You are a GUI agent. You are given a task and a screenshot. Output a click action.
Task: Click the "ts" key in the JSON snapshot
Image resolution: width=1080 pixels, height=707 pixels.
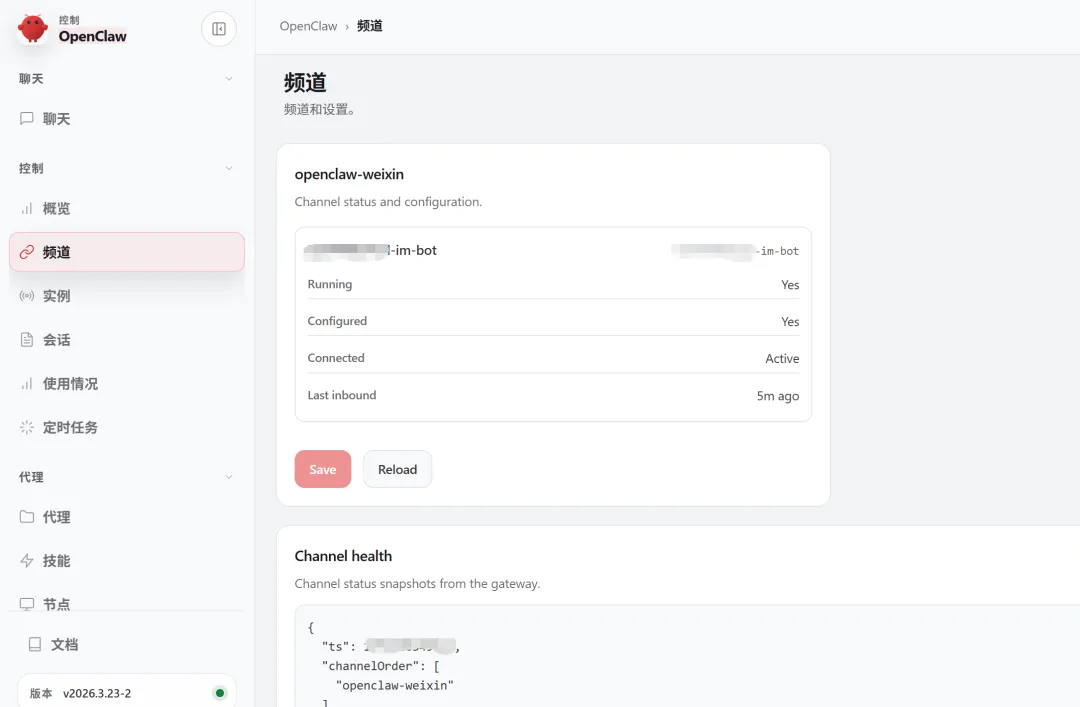coord(335,646)
